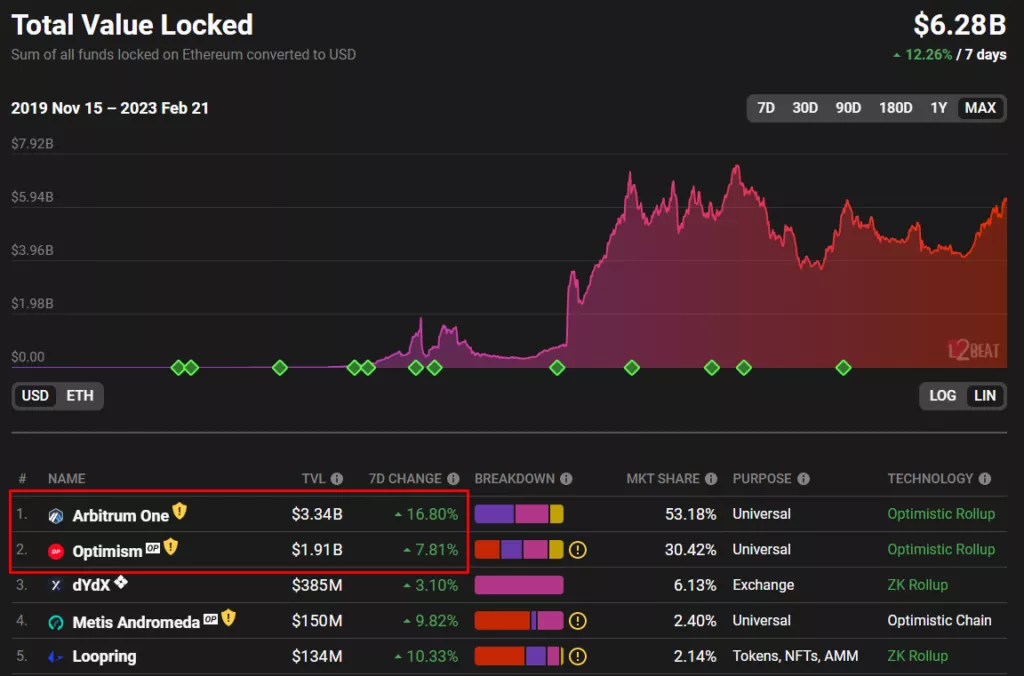Click the yellow shield warning next to Optimism
Screen dimensions: 1024x676
tap(170, 546)
